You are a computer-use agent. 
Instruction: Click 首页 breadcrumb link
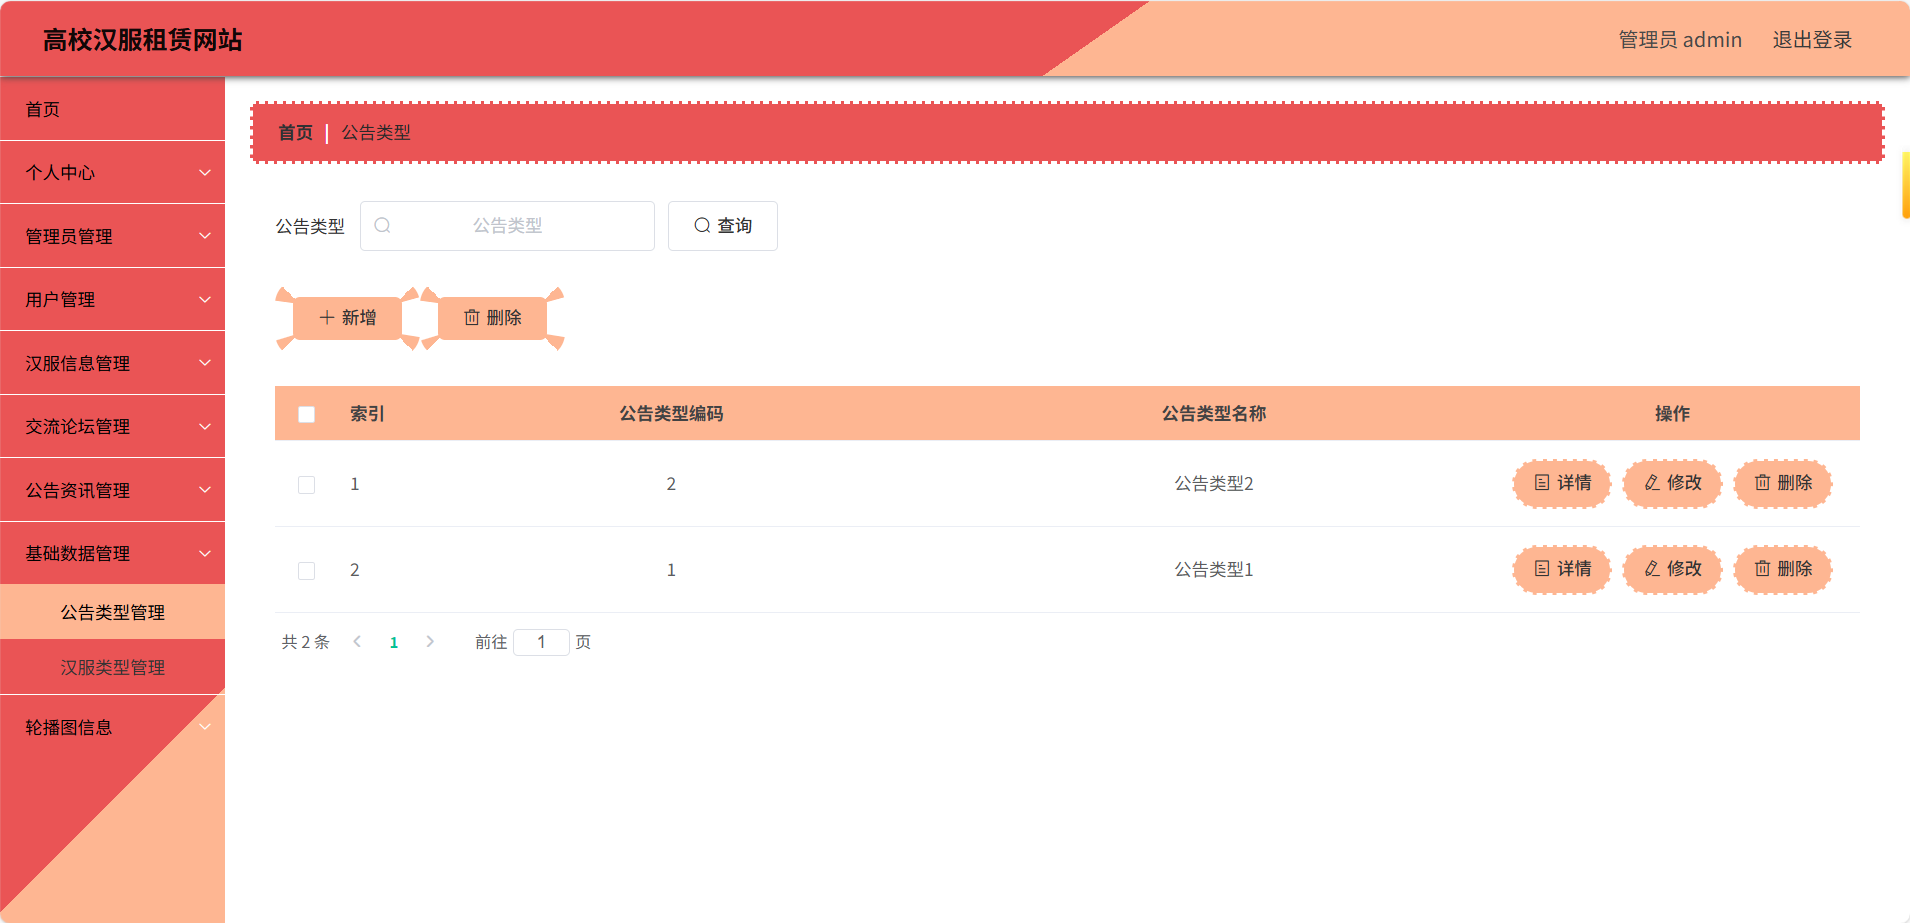[295, 133]
